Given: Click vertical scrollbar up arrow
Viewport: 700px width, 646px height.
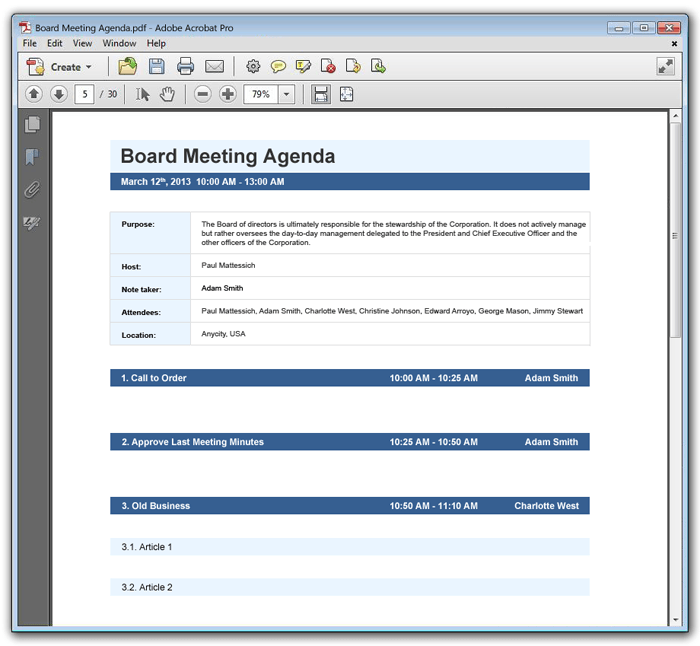Looking at the screenshot, I should point(675,116).
